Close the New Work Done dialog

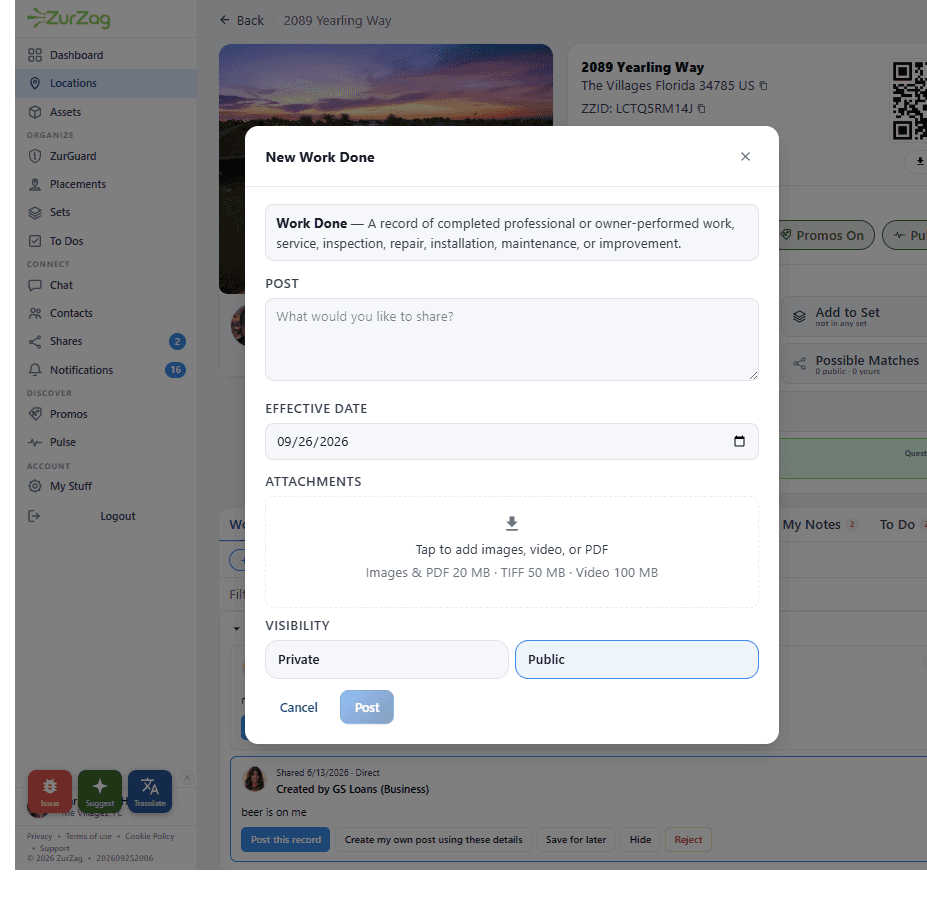[x=746, y=157]
